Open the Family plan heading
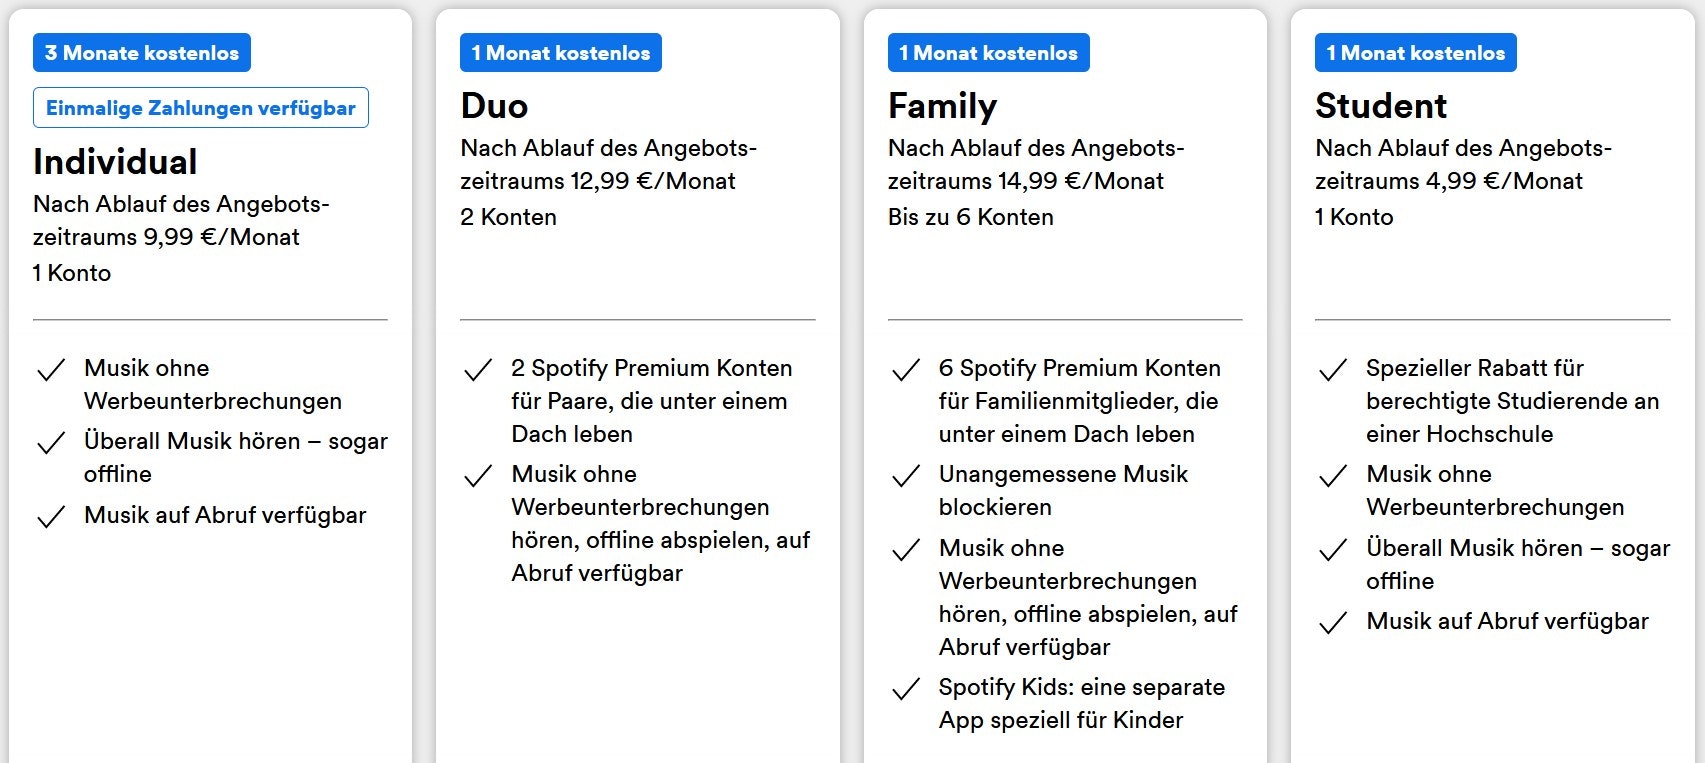This screenshot has width=1705, height=763. 942,106
